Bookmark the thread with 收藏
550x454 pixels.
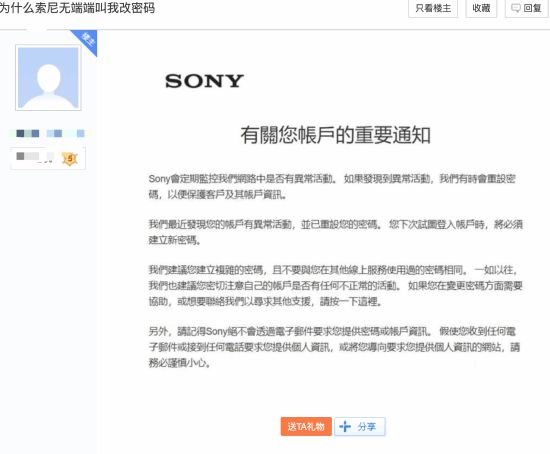[481, 8]
